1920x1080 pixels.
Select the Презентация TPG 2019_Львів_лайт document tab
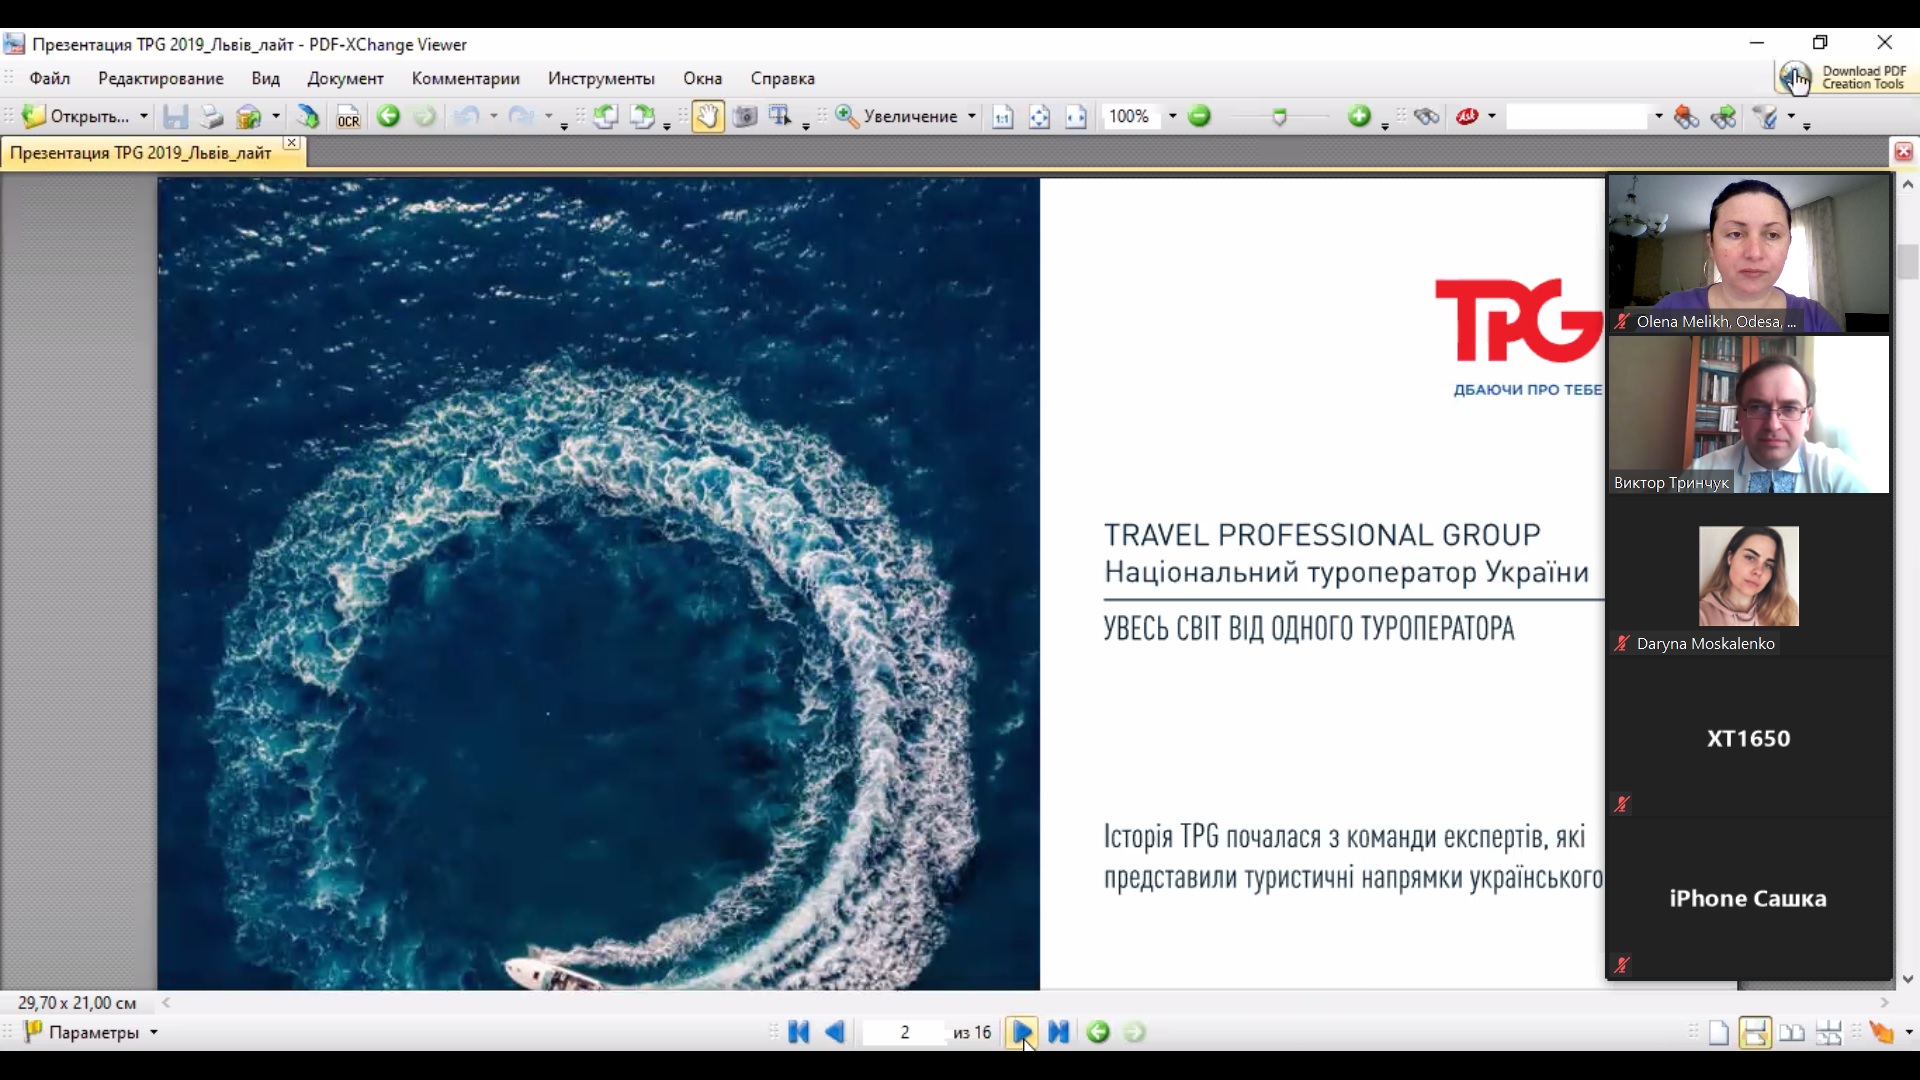(x=141, y=153)
